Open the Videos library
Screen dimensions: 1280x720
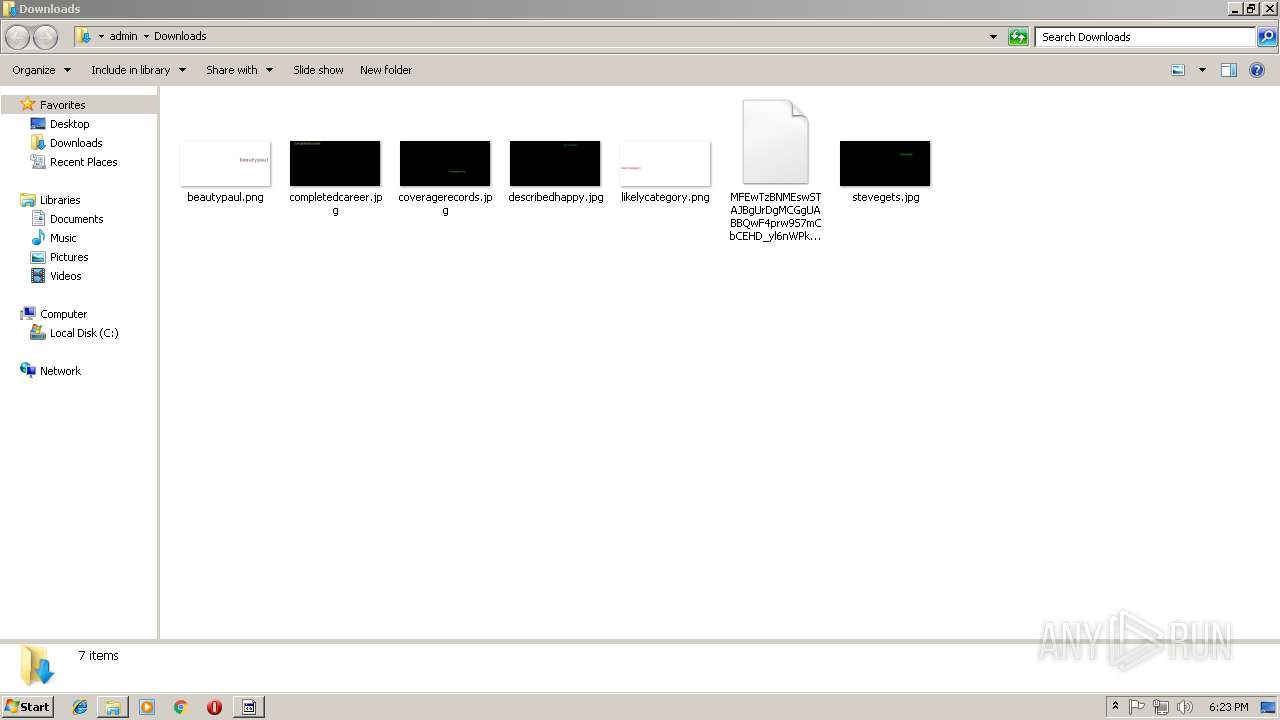point(65,276)
